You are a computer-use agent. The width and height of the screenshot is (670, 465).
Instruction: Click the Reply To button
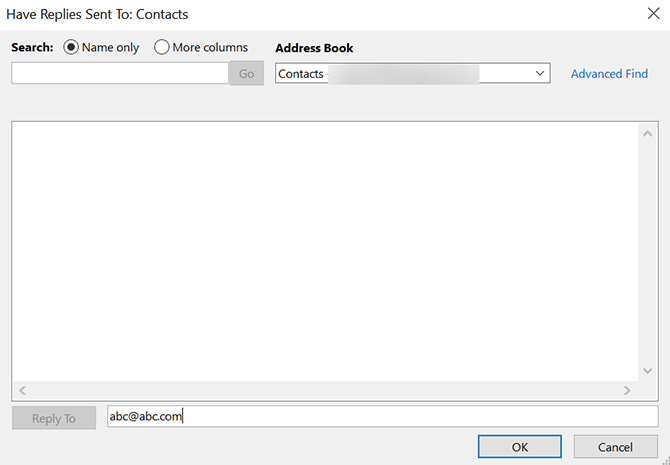tap(54, 418)
